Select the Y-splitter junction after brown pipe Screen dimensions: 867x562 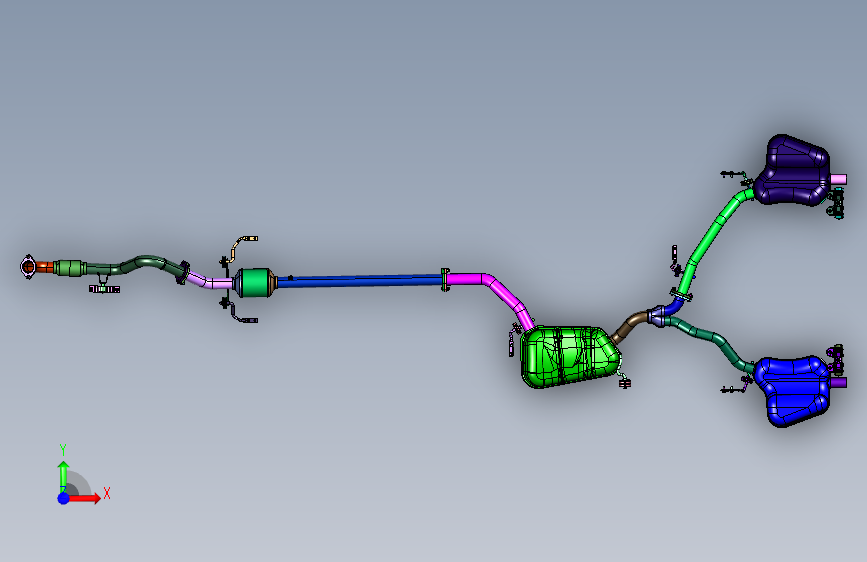(x=658, y=316)
